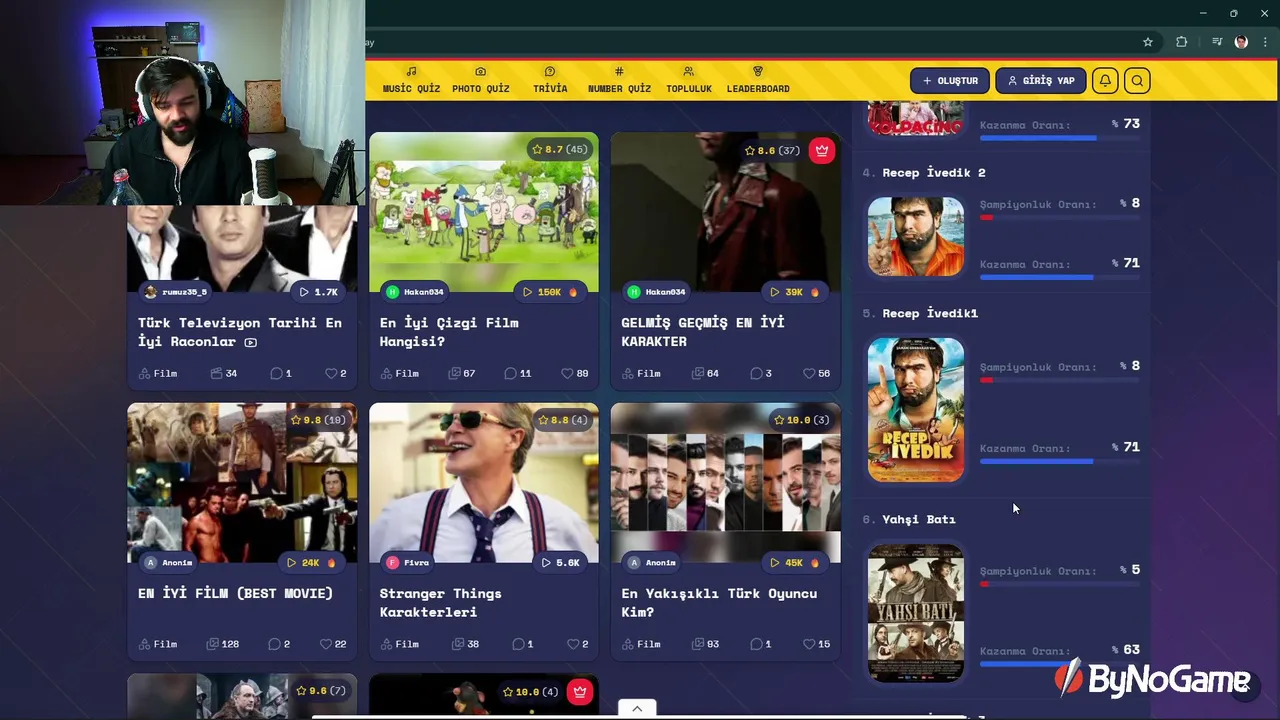Switch to the Trivia tab
Image resolution: width=1280 pixels, height=720 pixels.
click(550, 80)
